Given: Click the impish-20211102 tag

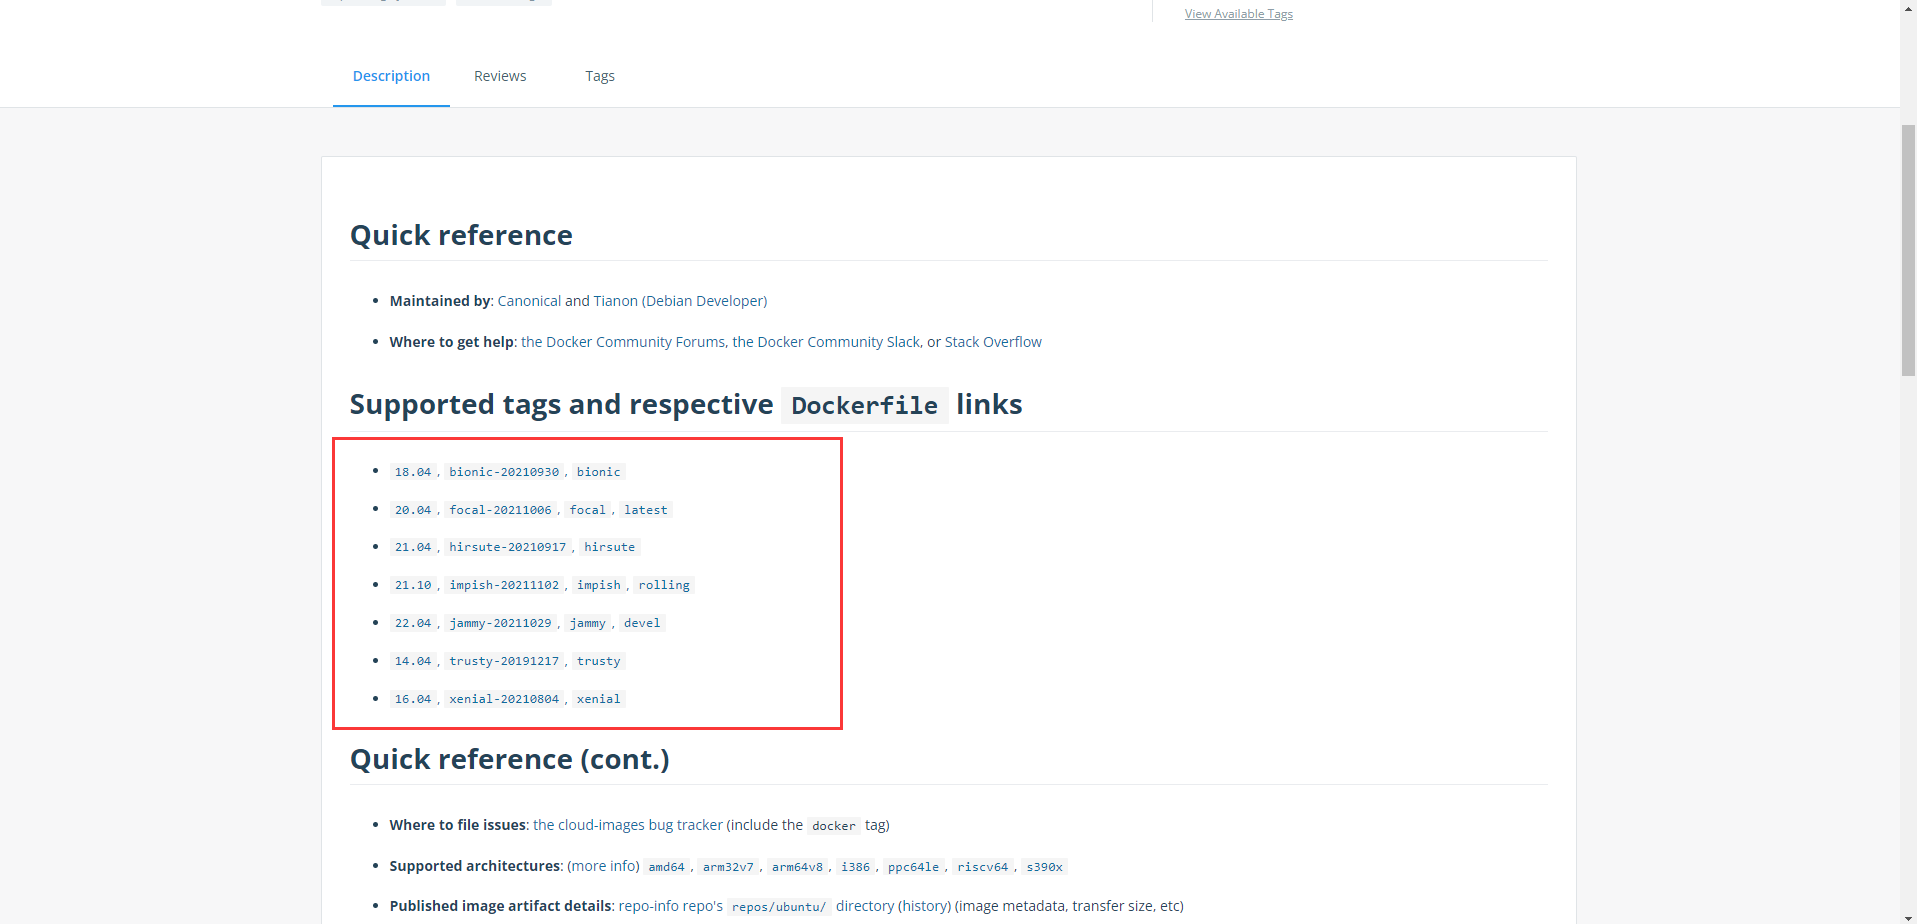Looking at the screenshot, I should pos(504,585).
